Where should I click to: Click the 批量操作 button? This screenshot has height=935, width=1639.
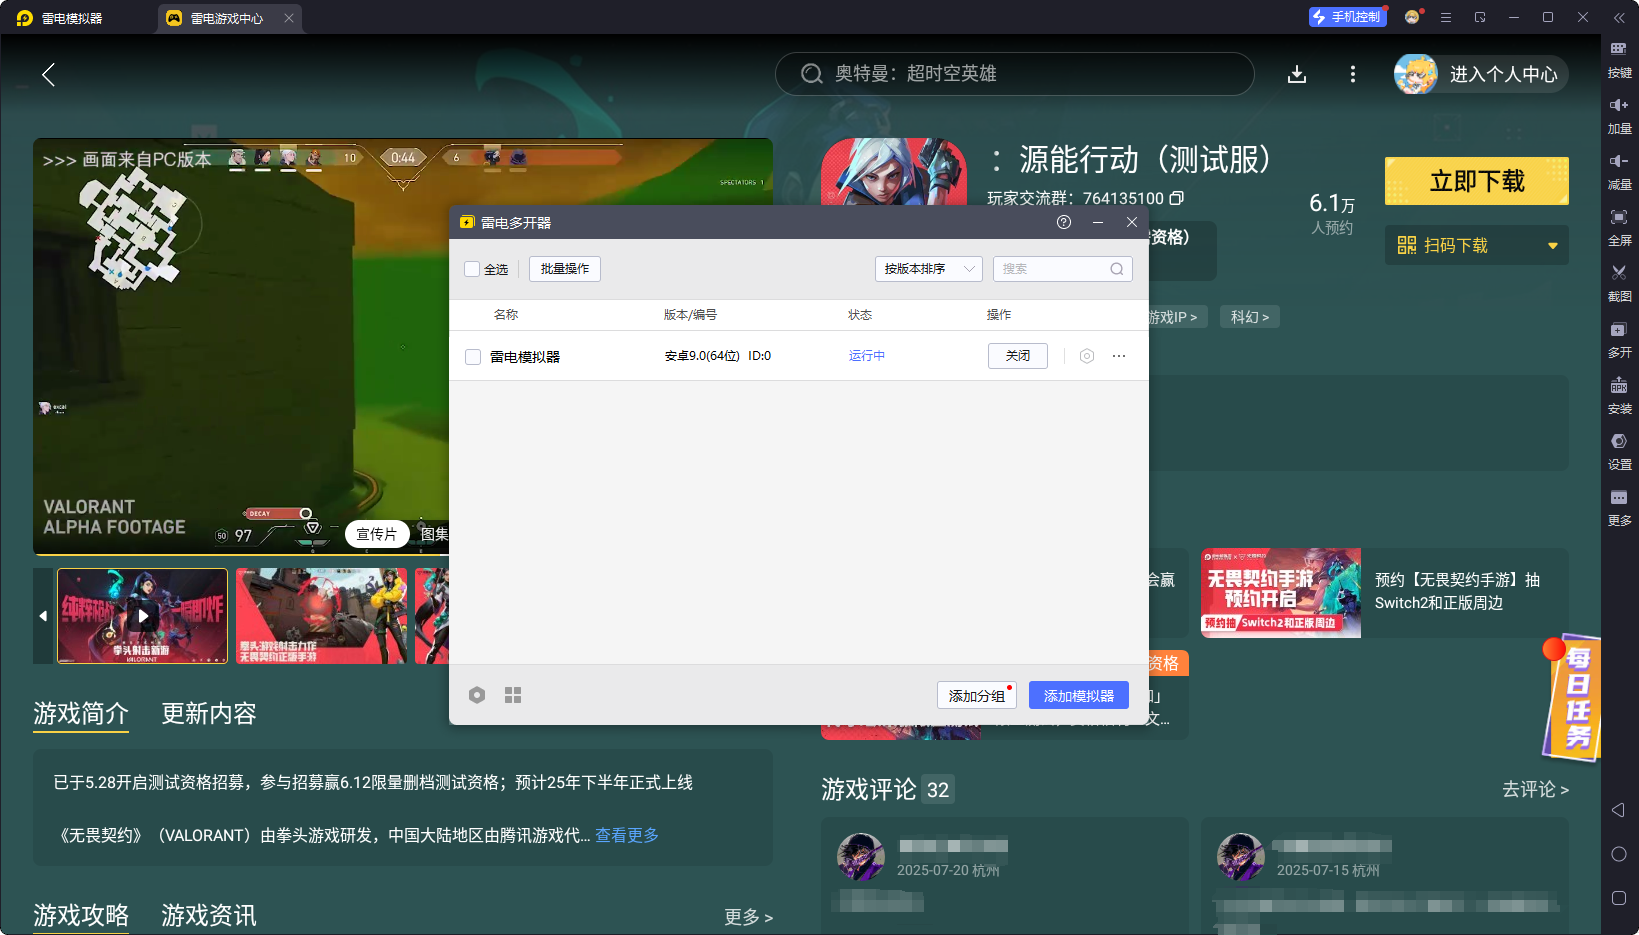pos(565,269)
